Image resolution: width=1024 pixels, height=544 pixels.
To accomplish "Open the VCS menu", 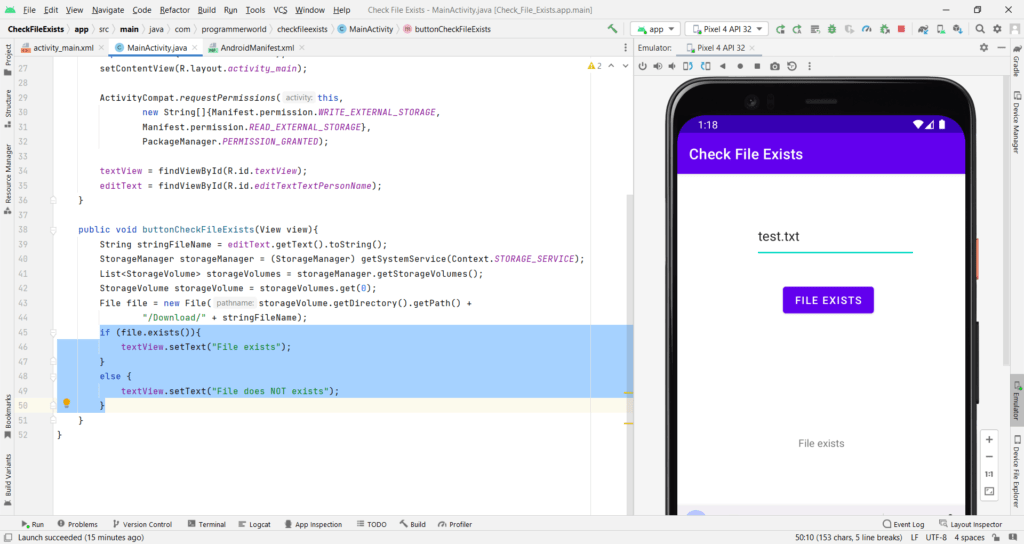I will [x=280, y=10].
